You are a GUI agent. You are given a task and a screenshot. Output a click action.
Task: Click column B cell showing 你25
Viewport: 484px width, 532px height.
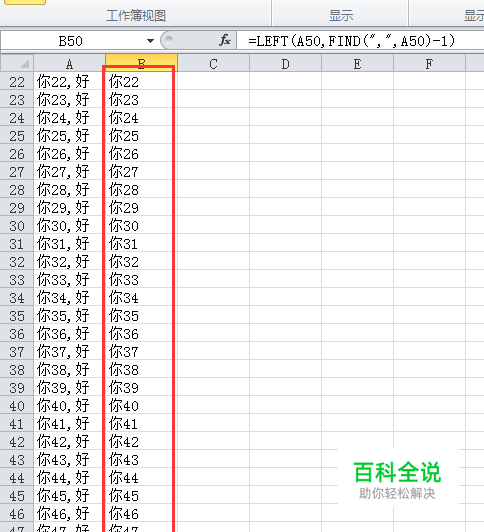[141, 135]
